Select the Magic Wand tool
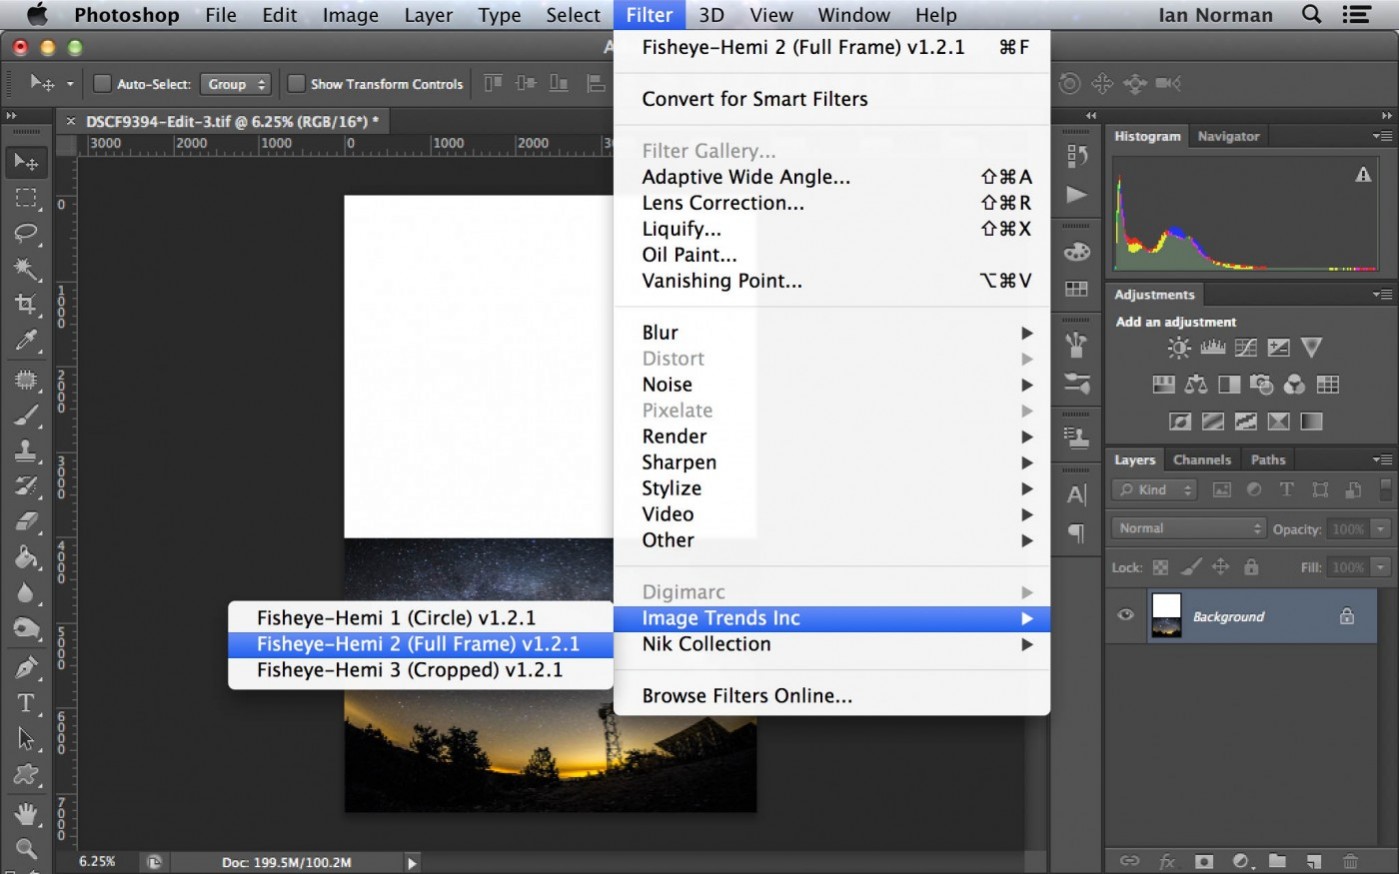Screen dimensions: 1399x874 pos(26,269)
